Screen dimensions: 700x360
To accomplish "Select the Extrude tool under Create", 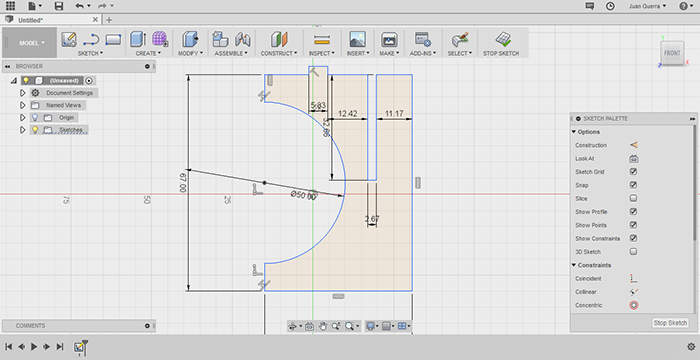I will (138, 39).
